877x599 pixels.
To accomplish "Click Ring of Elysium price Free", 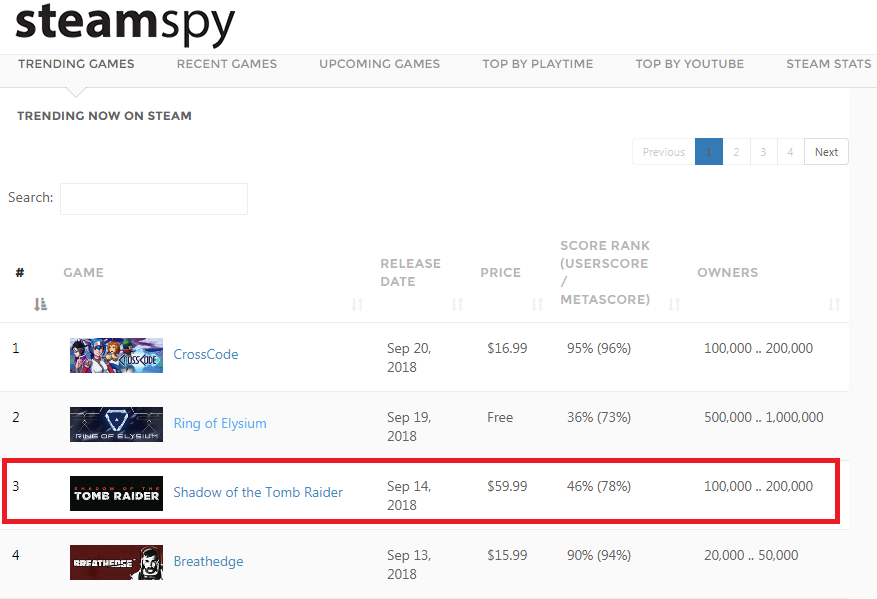I will [500, 417].
